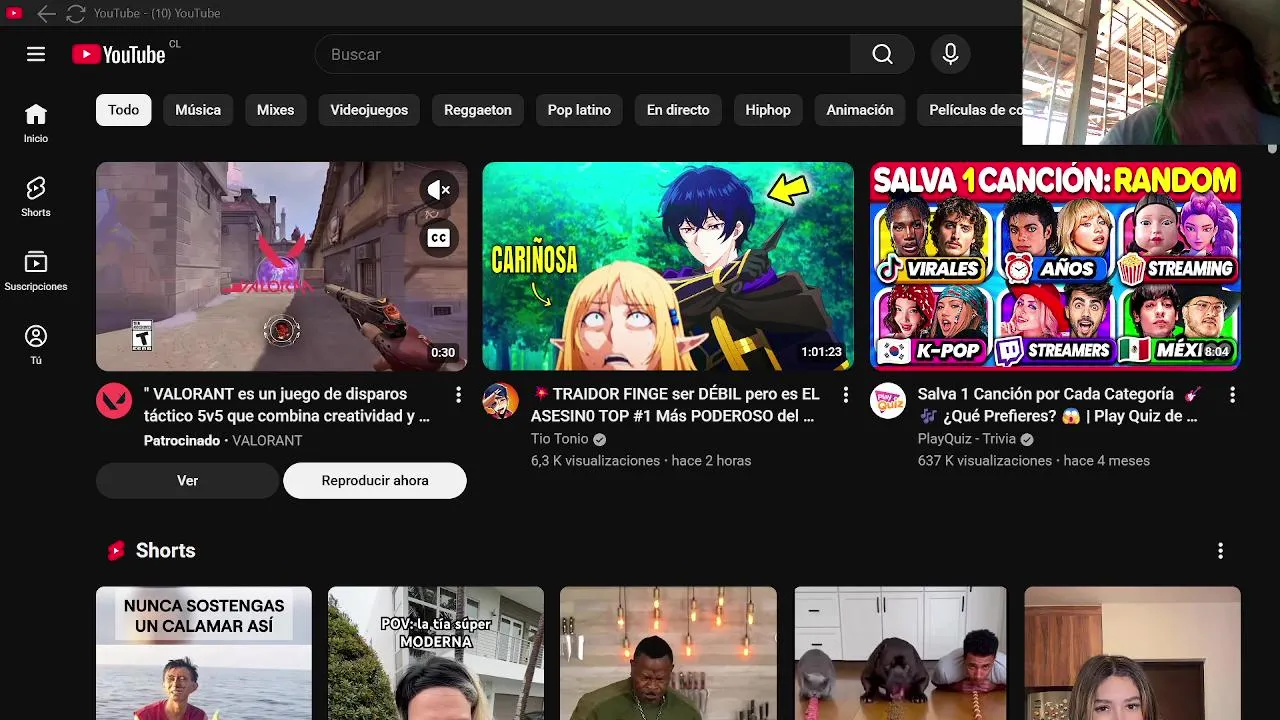Image resolution: width=1280 pixels, height=720 pixels.
Task: Select the Animación filter chip
Action: coord(860,110)
